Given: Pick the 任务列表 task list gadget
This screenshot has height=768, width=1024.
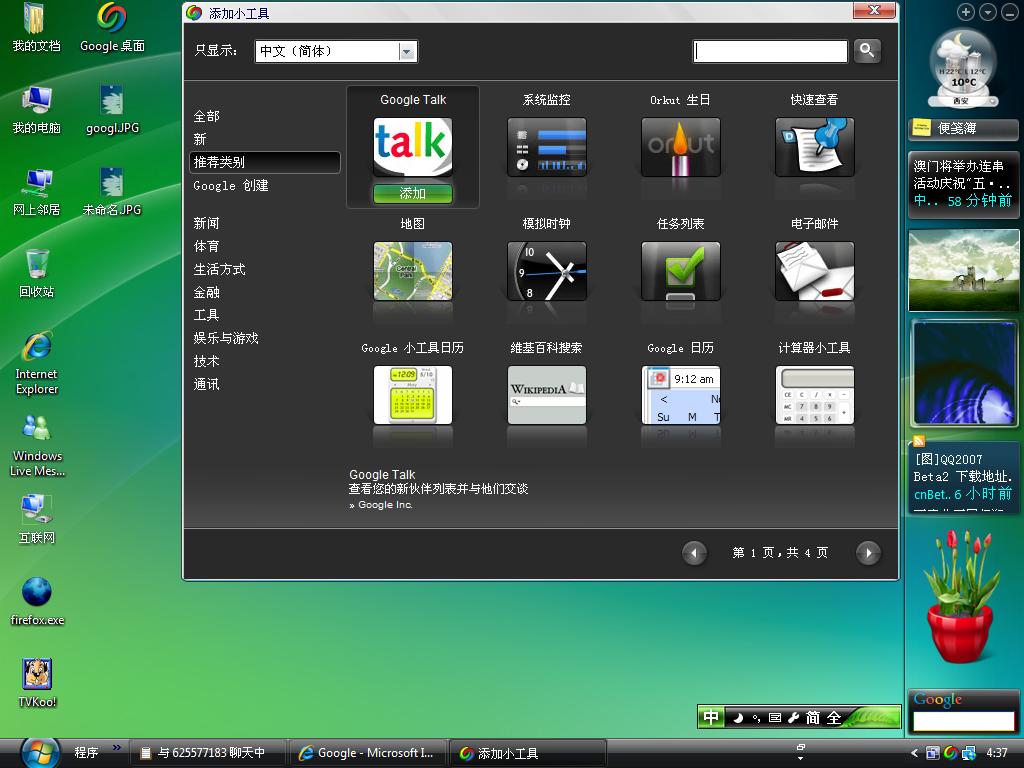Looking at the screenshot, I should click(680, 271).
